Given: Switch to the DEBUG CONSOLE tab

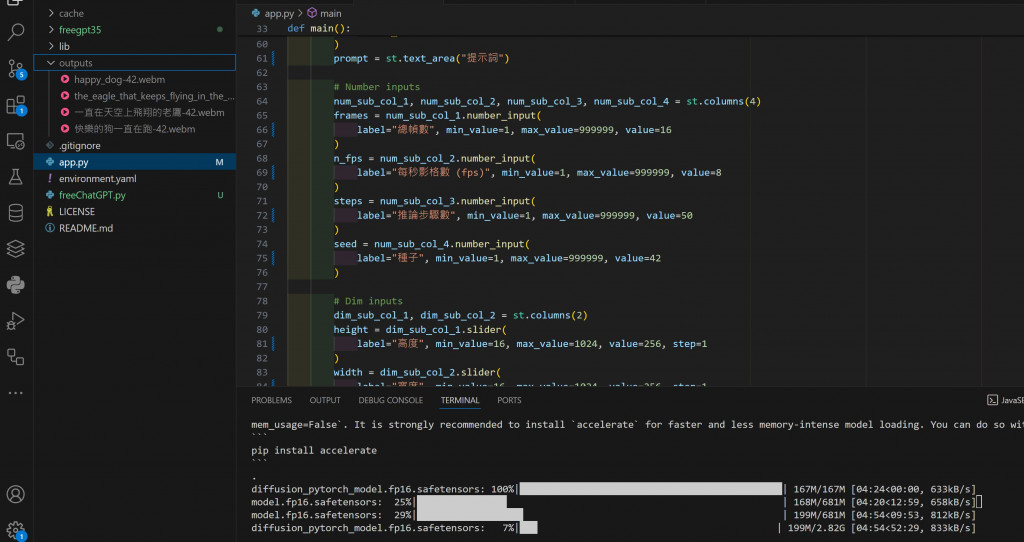Looking at the screenshot, I should click(x=391, y=400).
